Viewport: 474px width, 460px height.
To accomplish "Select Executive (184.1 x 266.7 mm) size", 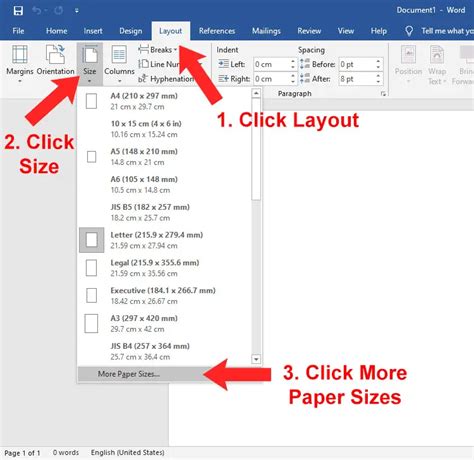I will (165, 296).
